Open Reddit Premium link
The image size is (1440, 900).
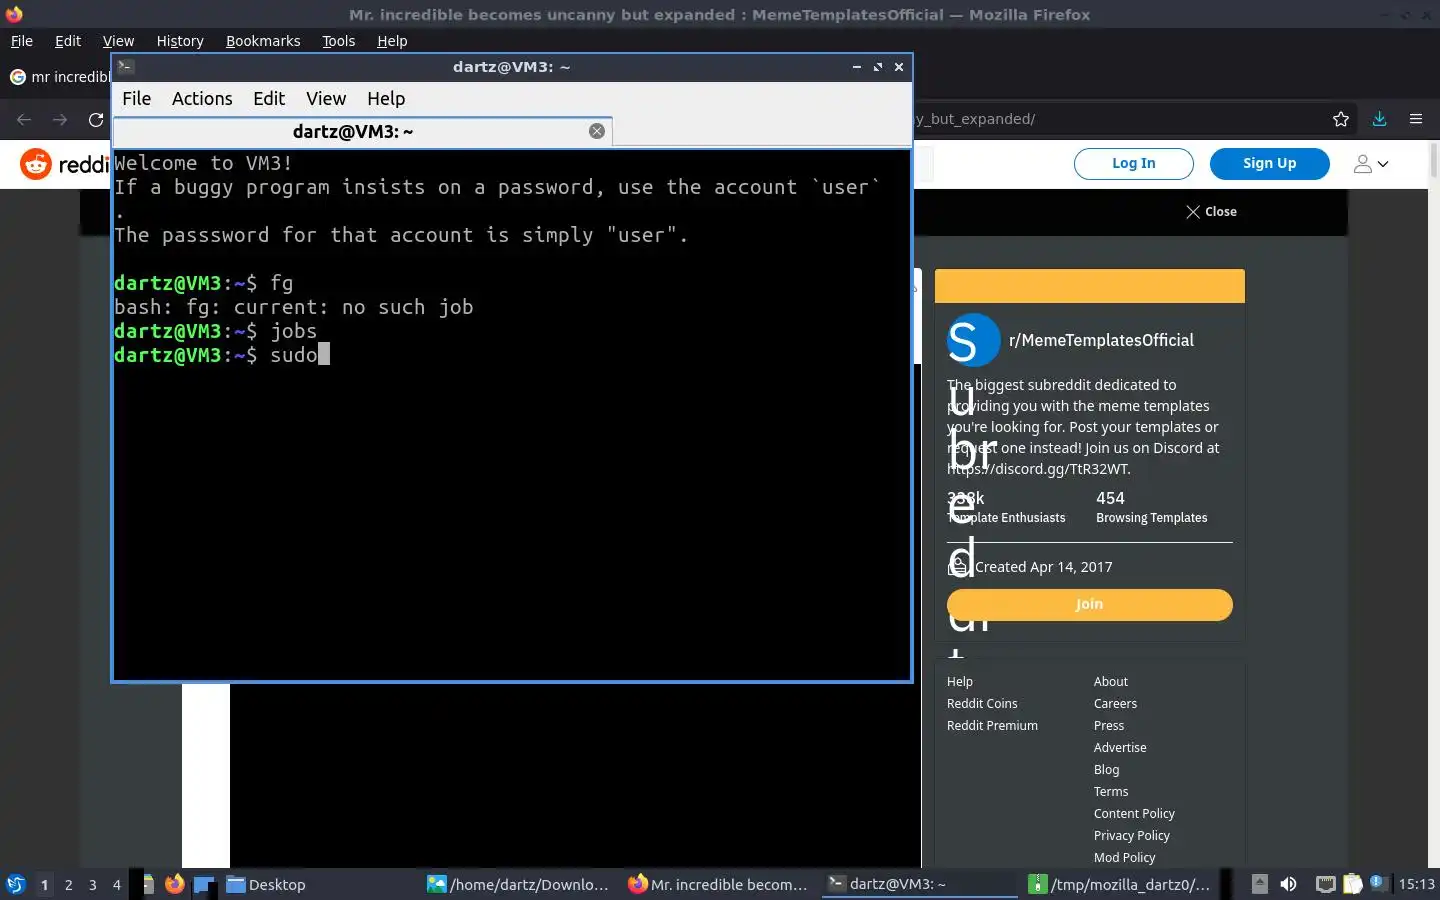tap(992, 726)
